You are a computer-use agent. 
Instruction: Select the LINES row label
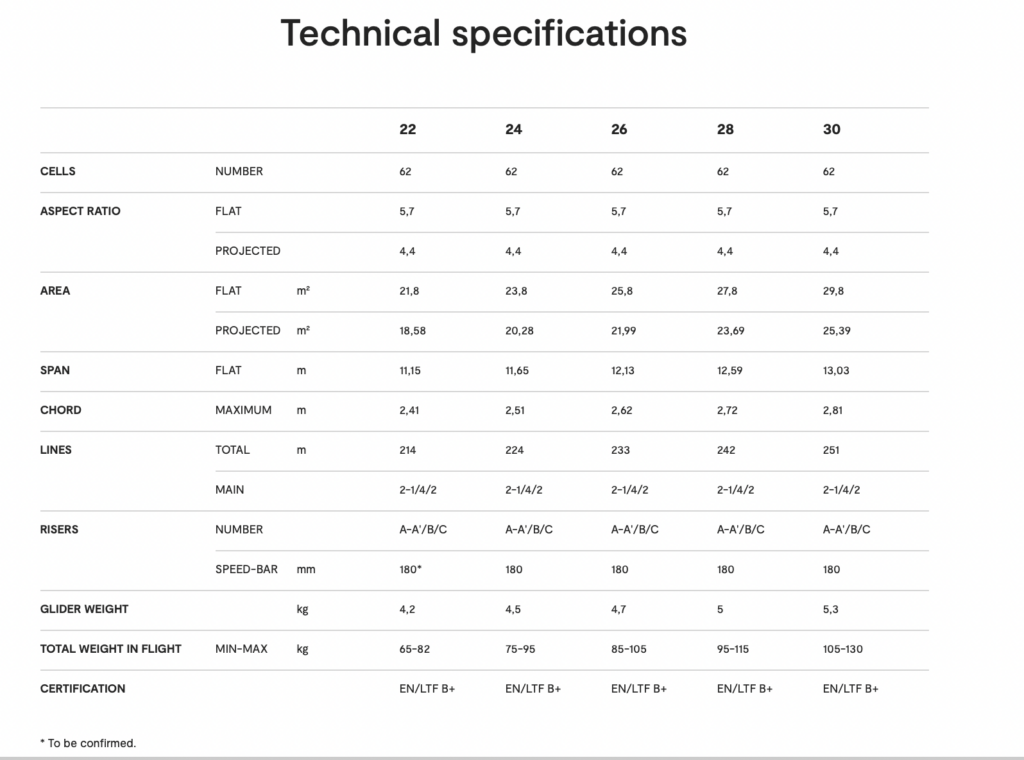pyautogui.click(x=56, y=450)
